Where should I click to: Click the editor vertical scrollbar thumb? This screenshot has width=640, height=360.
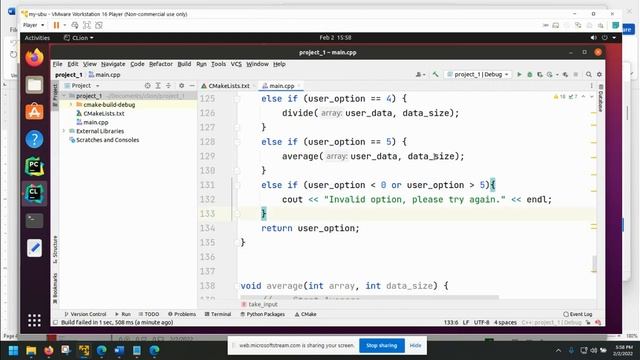[x=594, y=264]
